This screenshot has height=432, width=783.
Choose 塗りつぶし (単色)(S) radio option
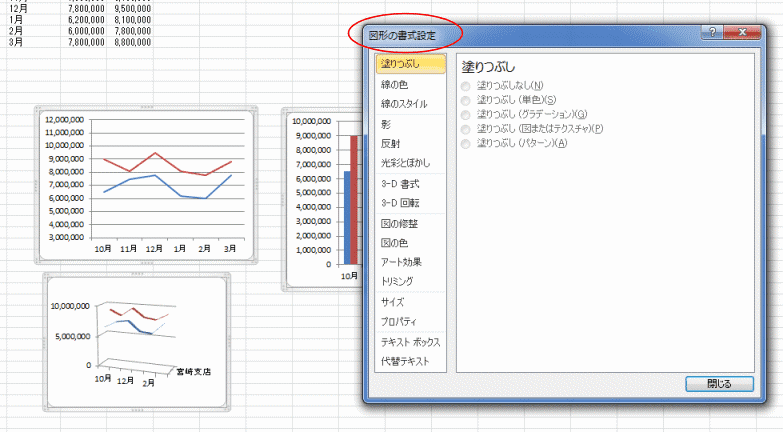465,100
